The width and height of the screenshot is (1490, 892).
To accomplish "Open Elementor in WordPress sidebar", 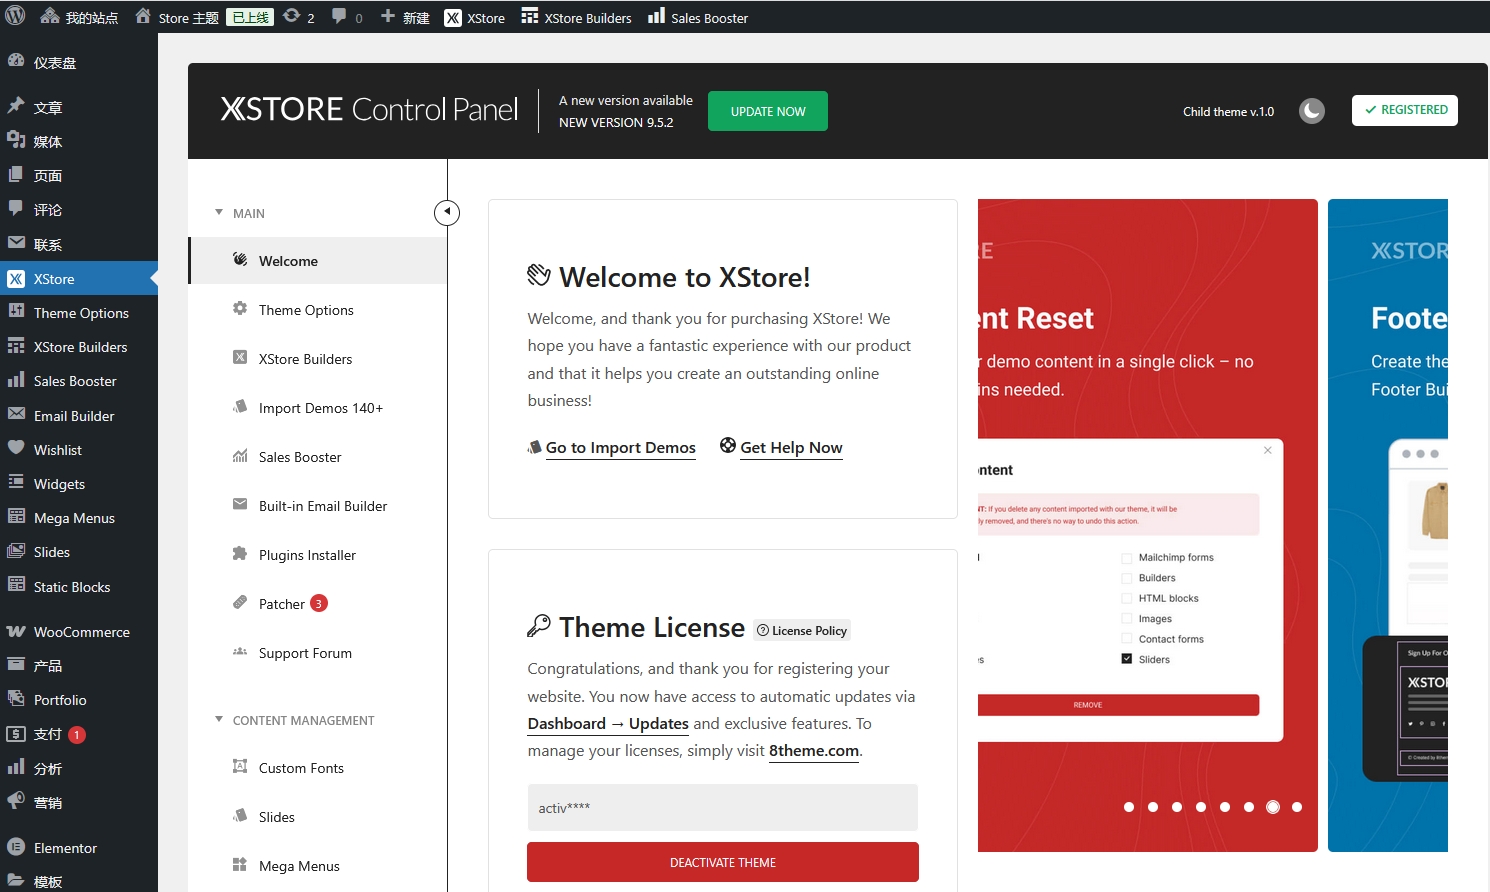I will [79, 848].
